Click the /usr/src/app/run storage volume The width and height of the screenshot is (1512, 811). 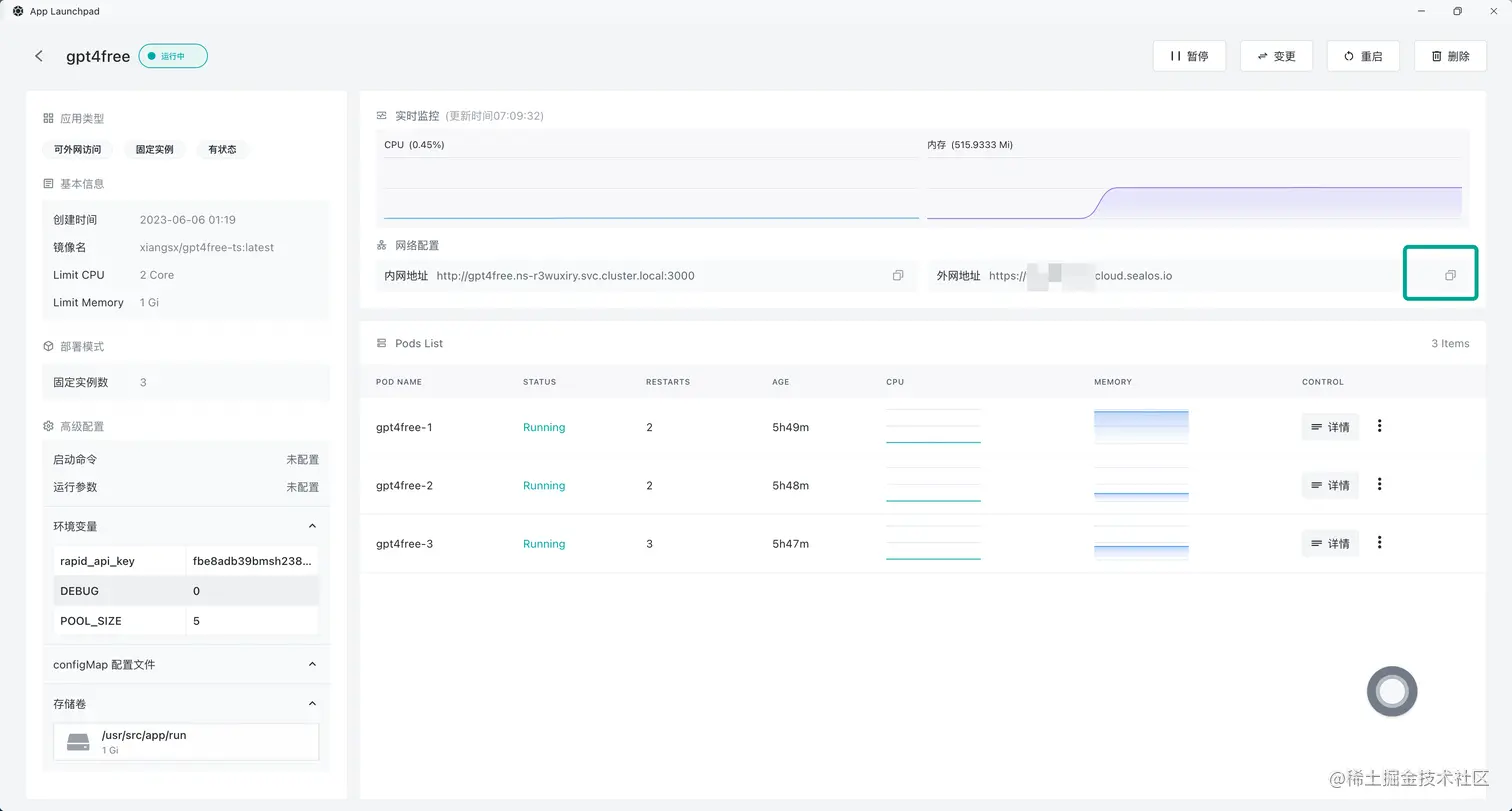tap(186, 742)
